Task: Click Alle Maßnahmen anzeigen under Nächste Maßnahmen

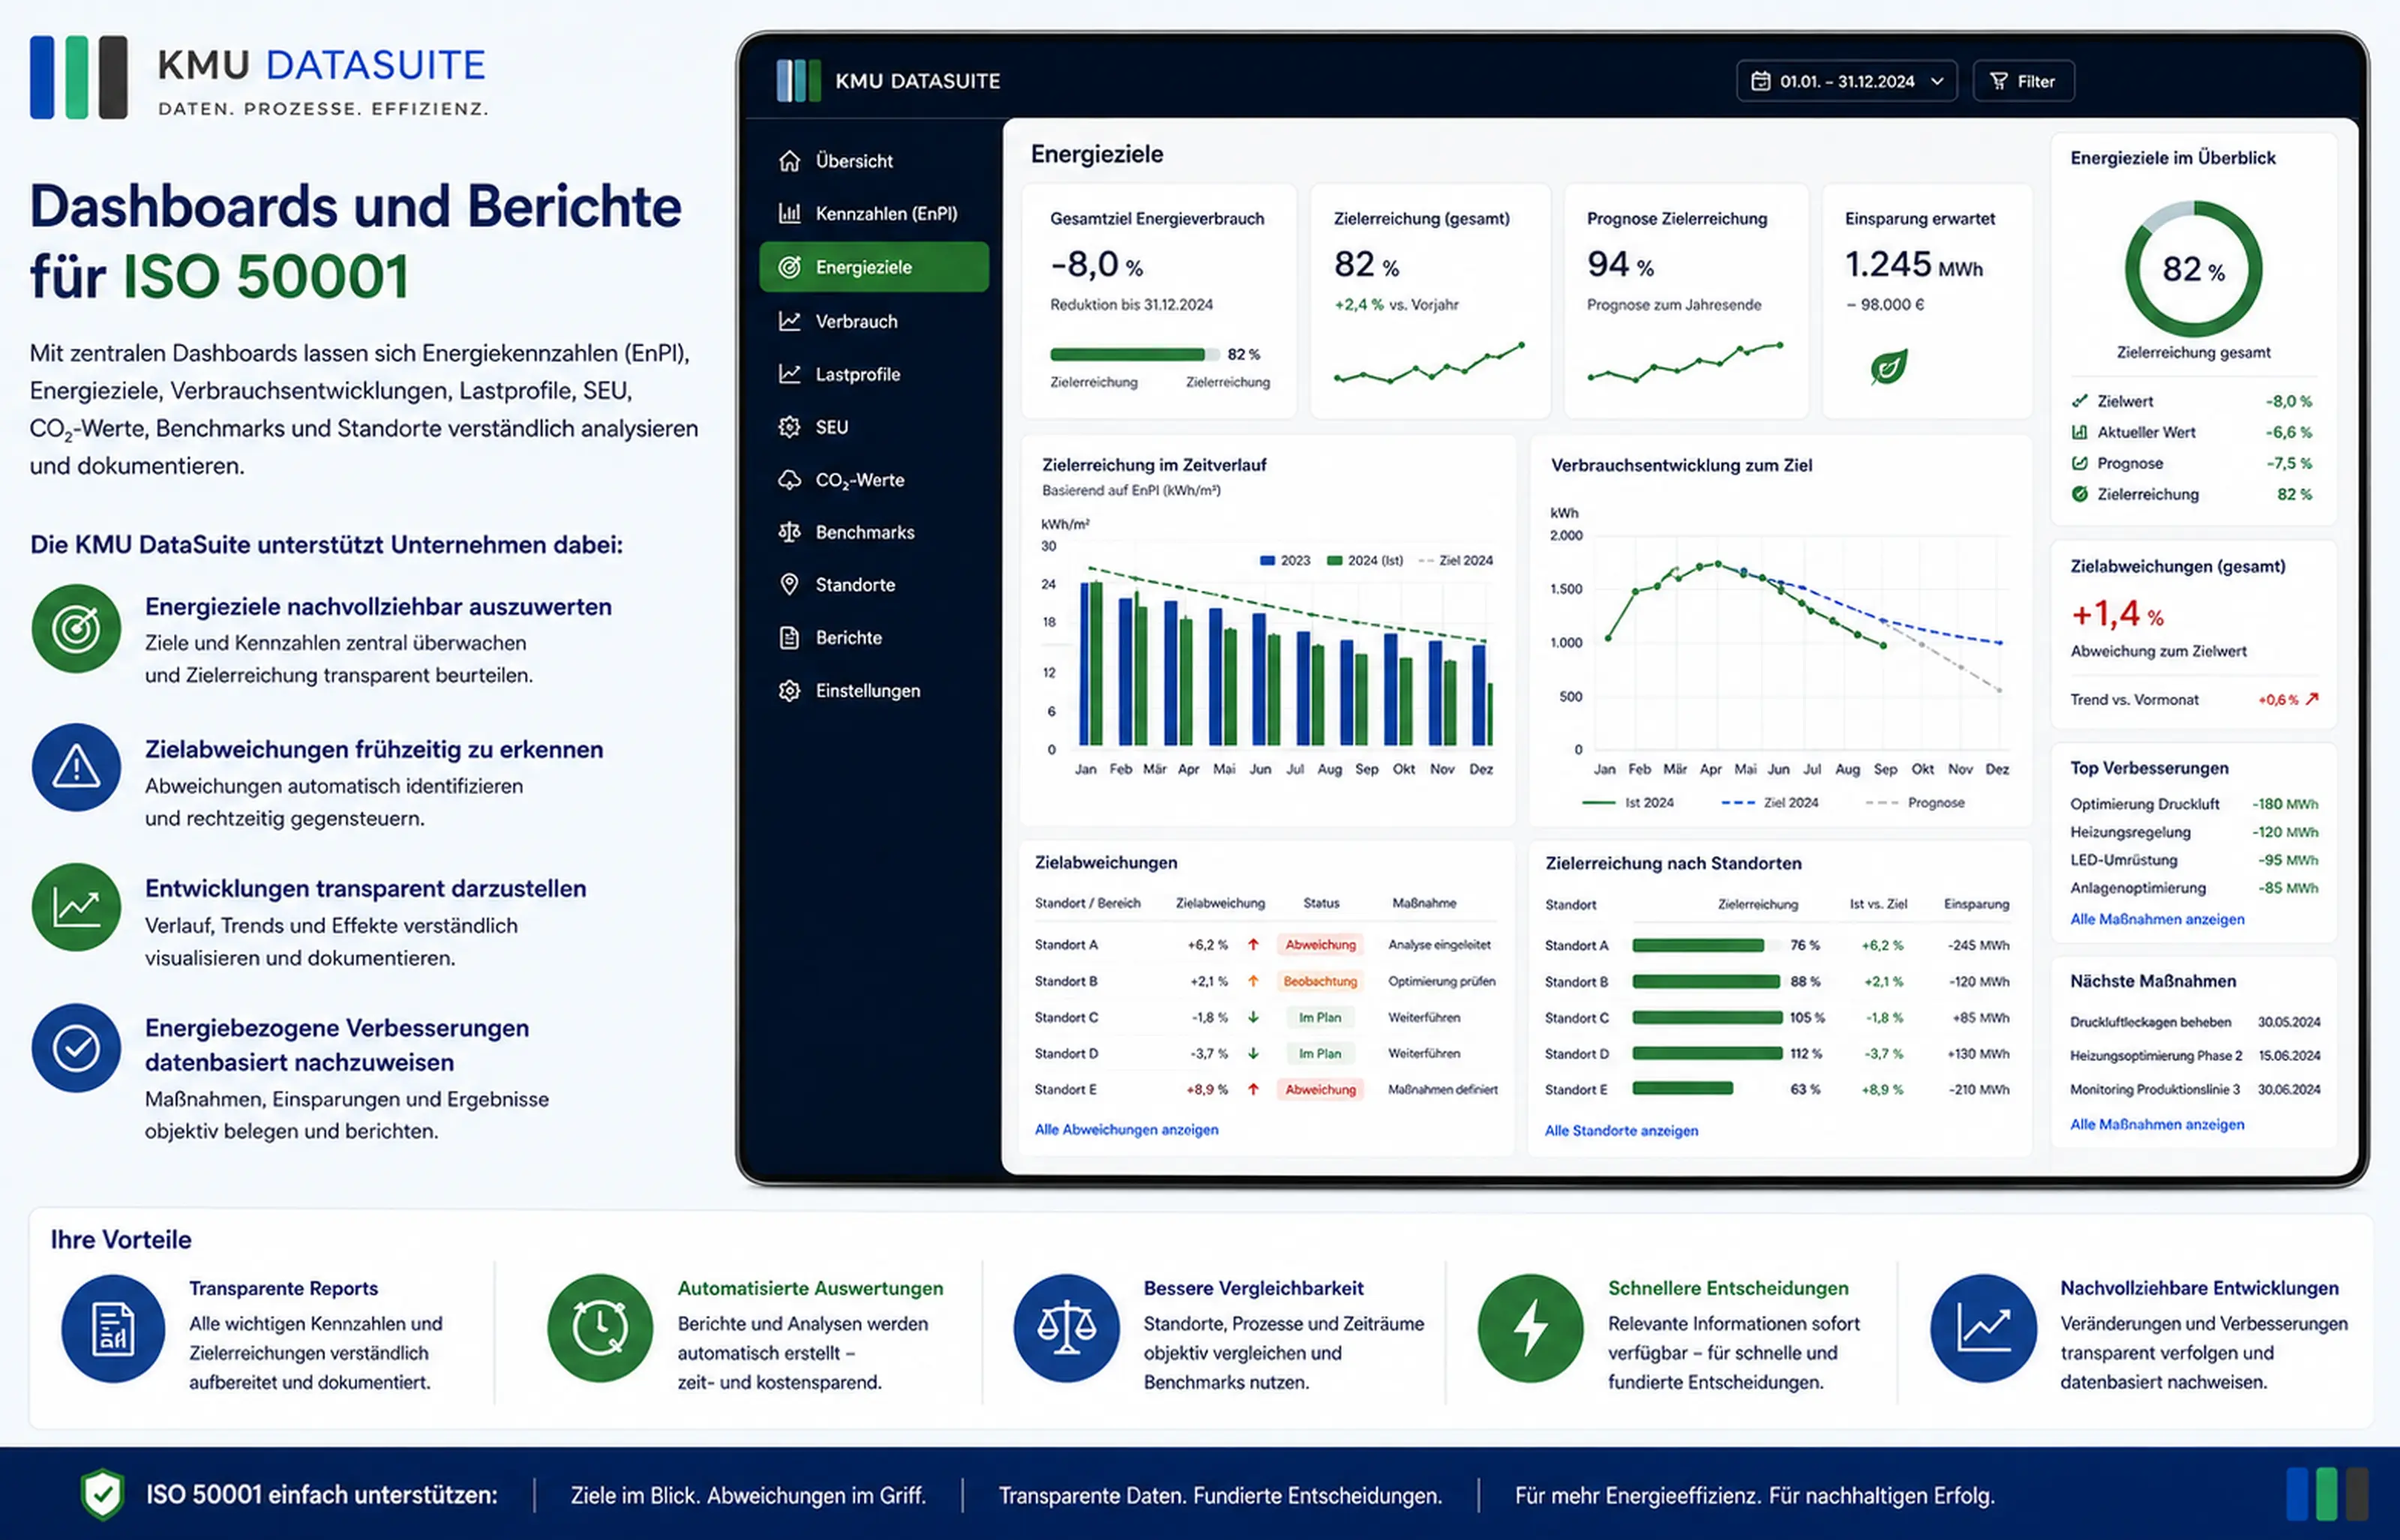Action: tap(2157, 1124)
